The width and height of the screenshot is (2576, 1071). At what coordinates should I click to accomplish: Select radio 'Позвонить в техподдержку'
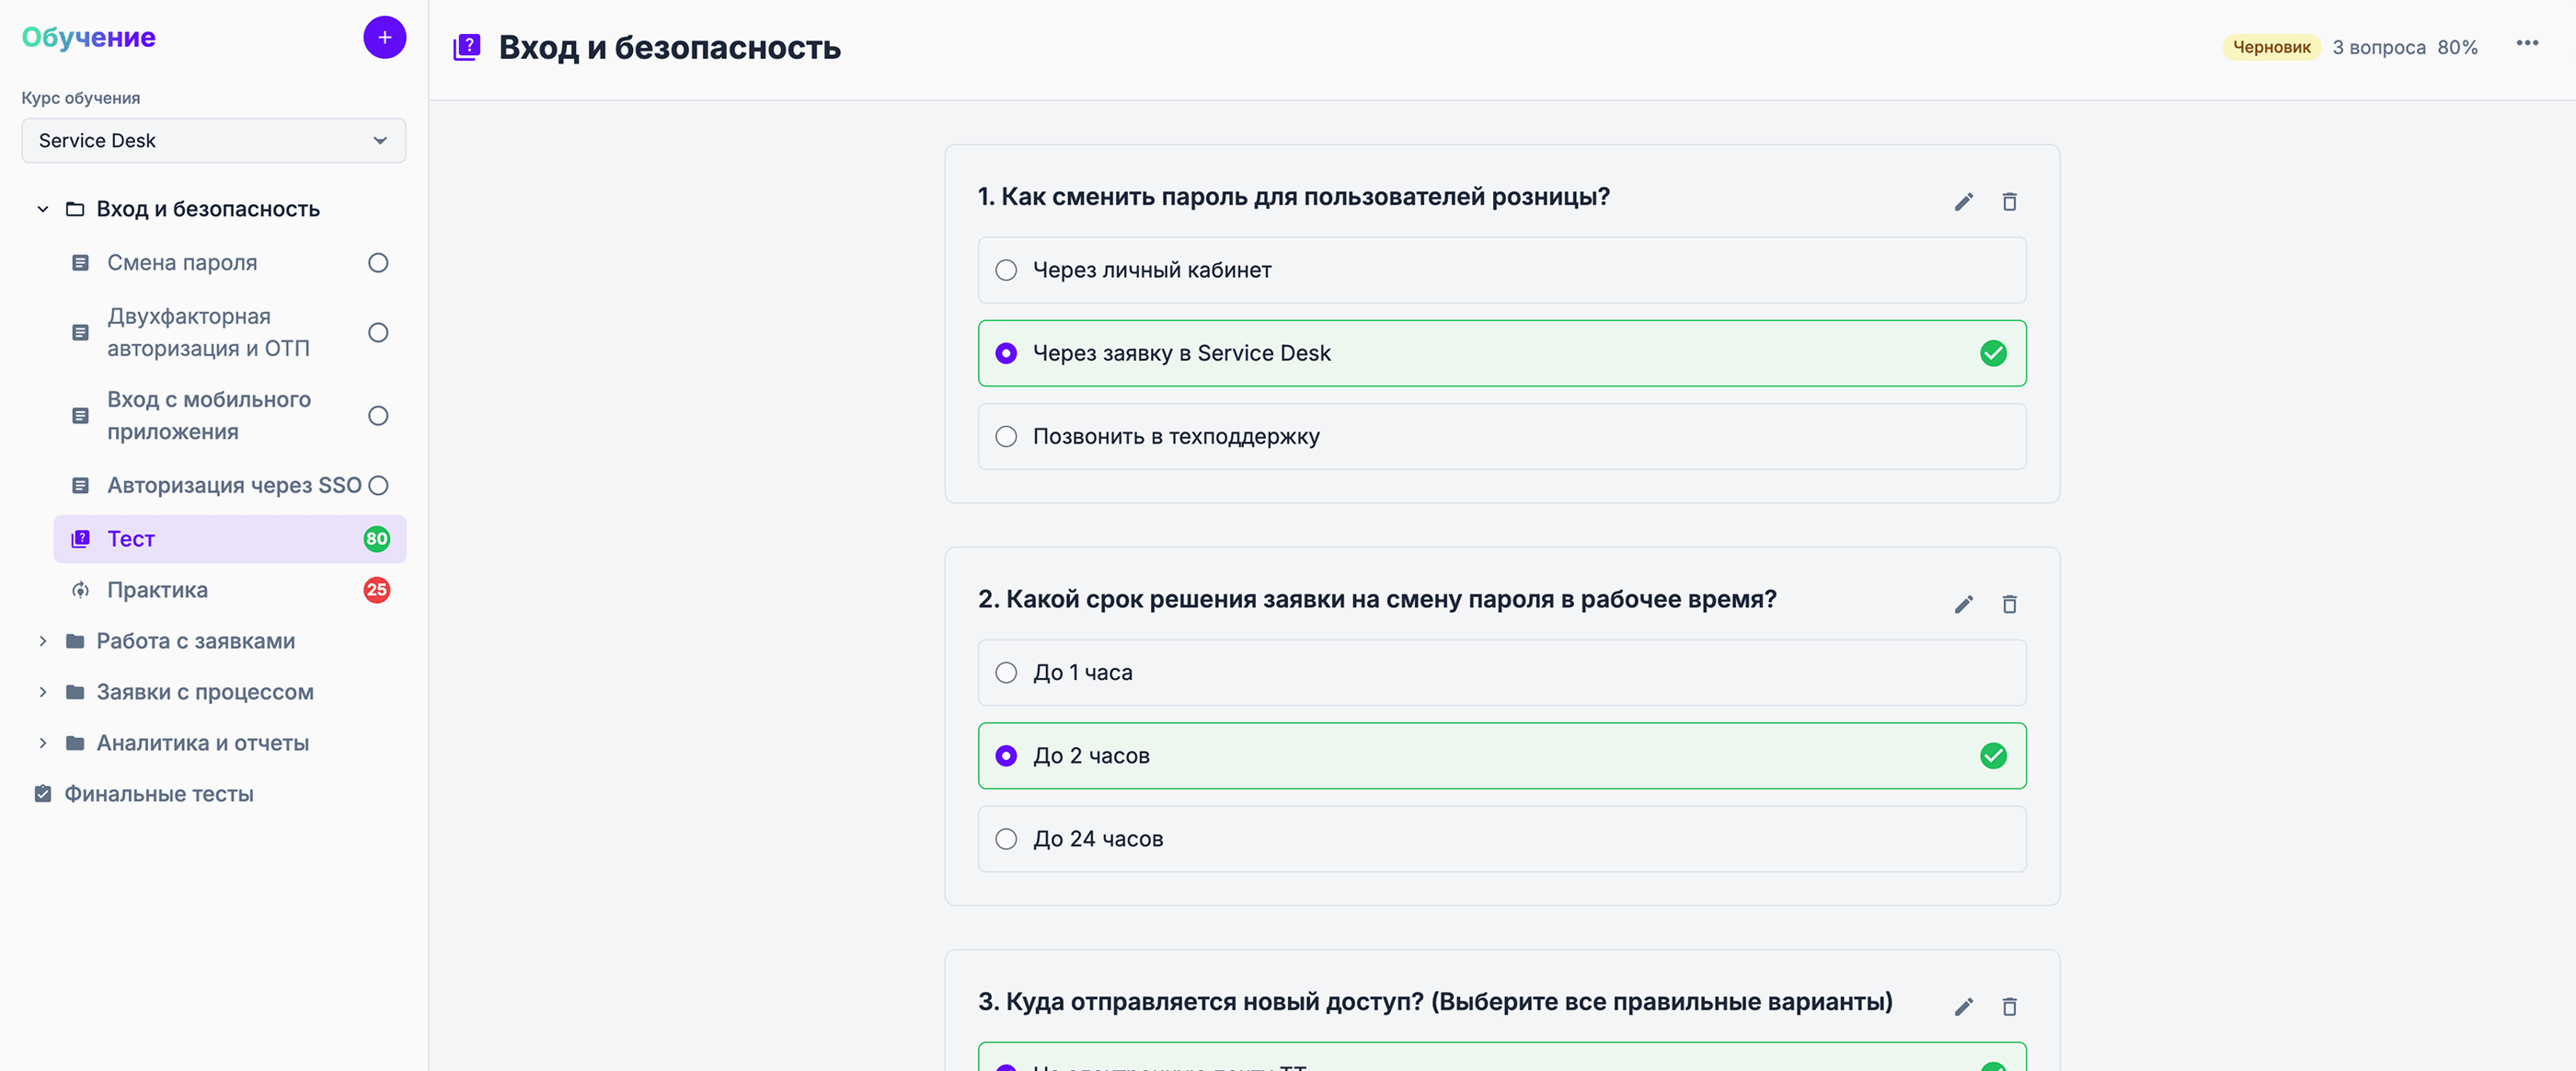(1006, 437)
